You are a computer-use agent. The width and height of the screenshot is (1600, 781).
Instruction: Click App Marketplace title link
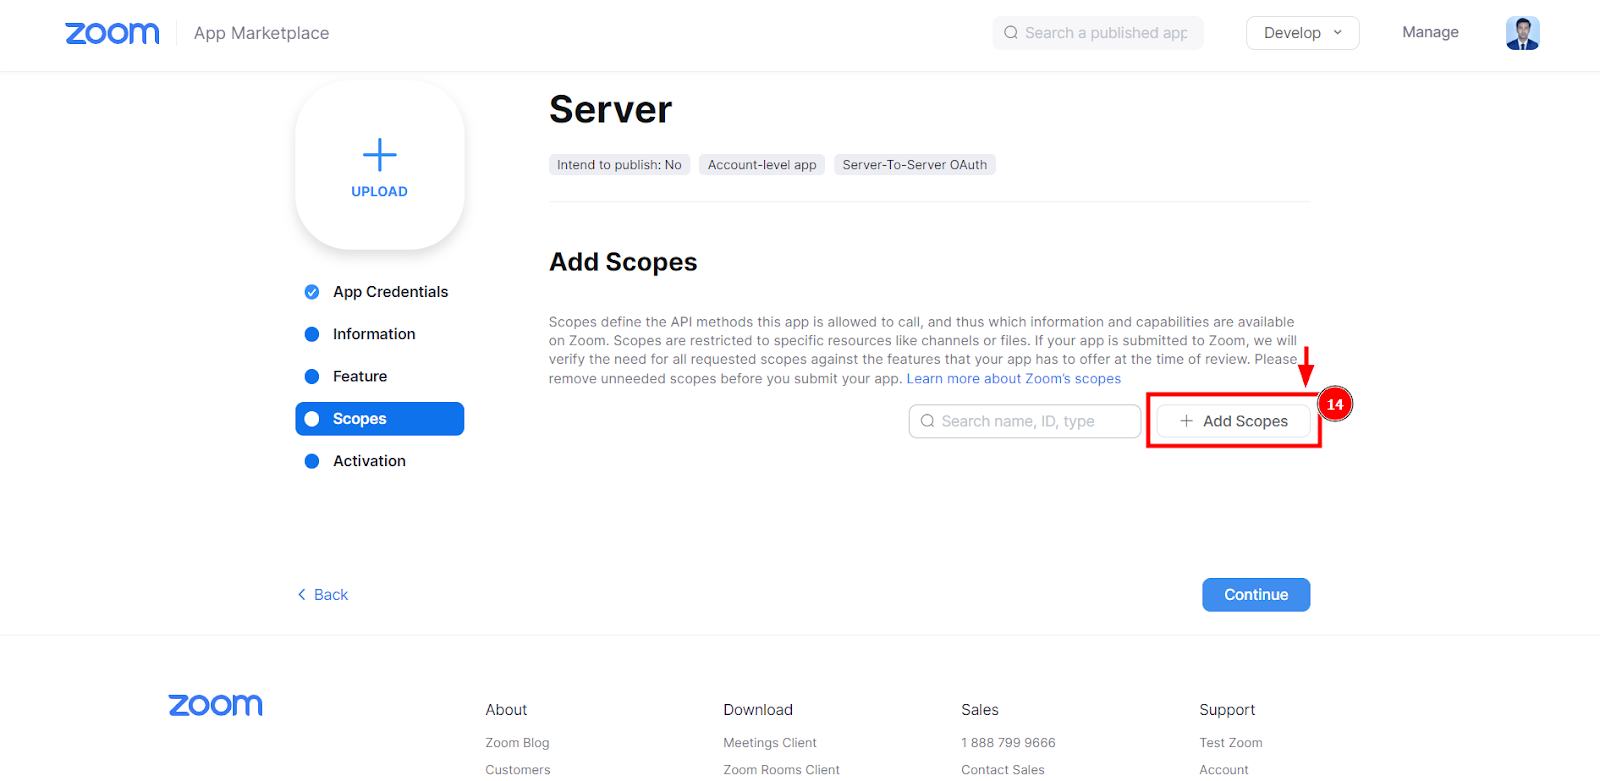point(261,33)
